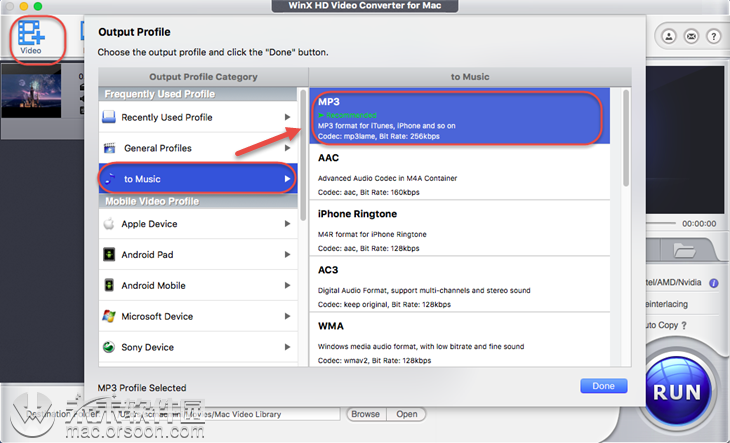
Task: Expand the to Music arrow
Action: point(288,179)
